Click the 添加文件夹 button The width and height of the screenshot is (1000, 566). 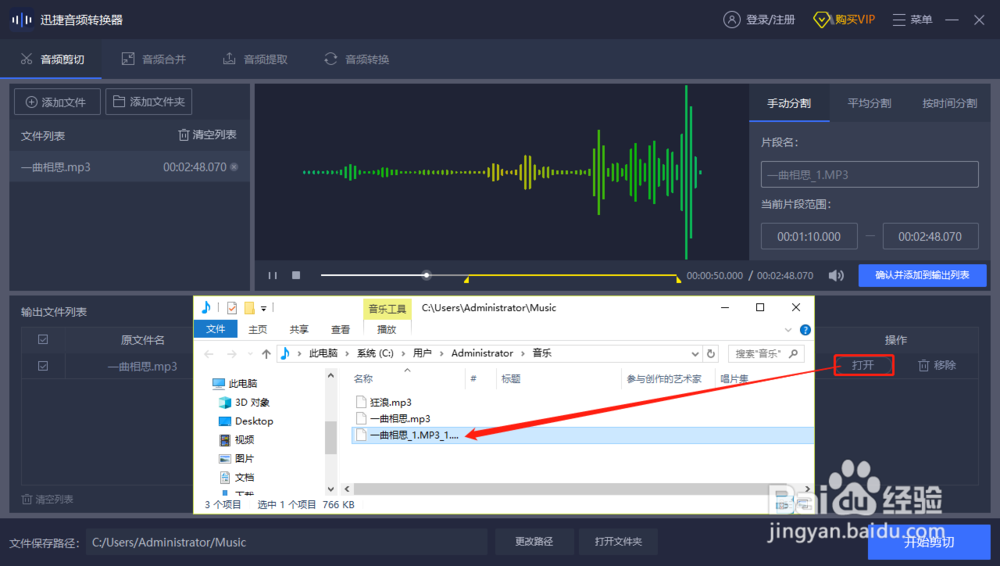pos(149,102)
